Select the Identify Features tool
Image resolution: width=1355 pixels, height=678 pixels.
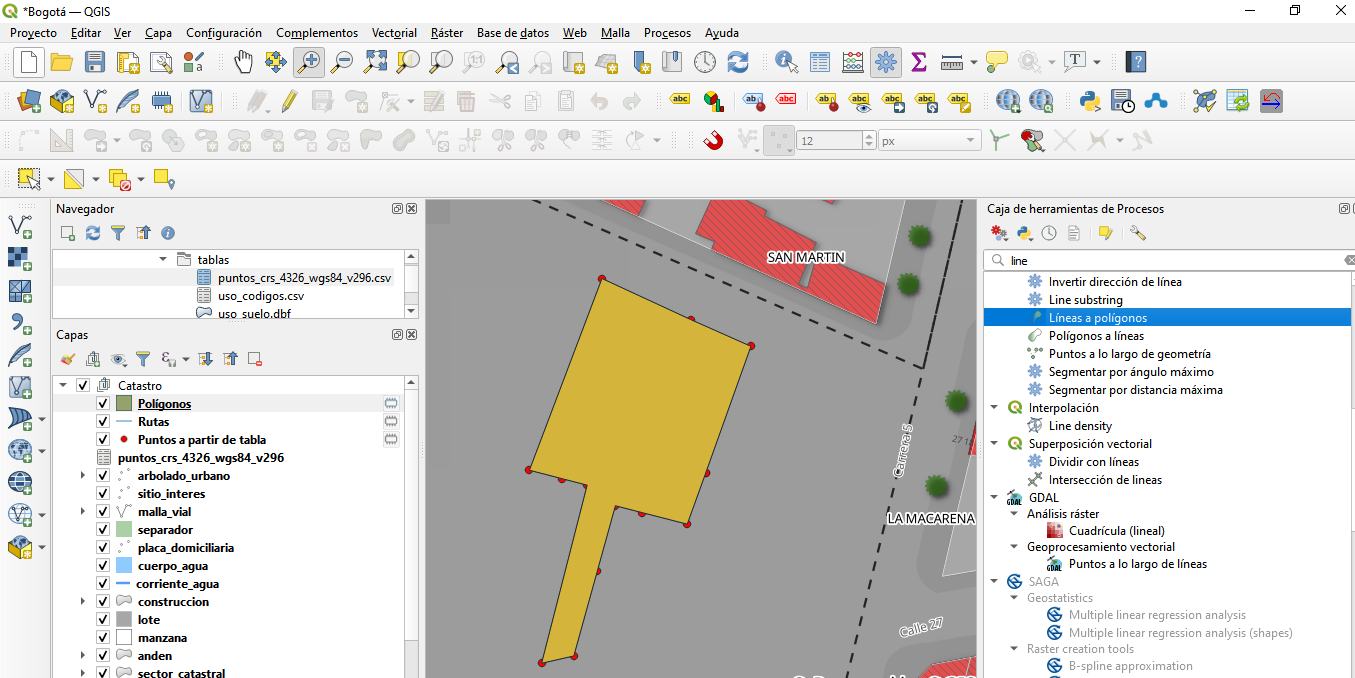(x=787, y=62)
